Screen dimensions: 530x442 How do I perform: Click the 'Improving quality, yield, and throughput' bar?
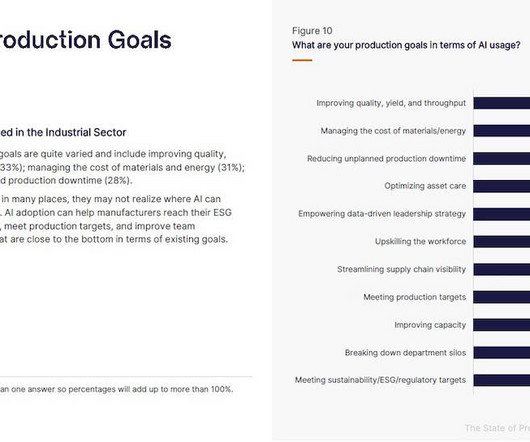[502, 103]
